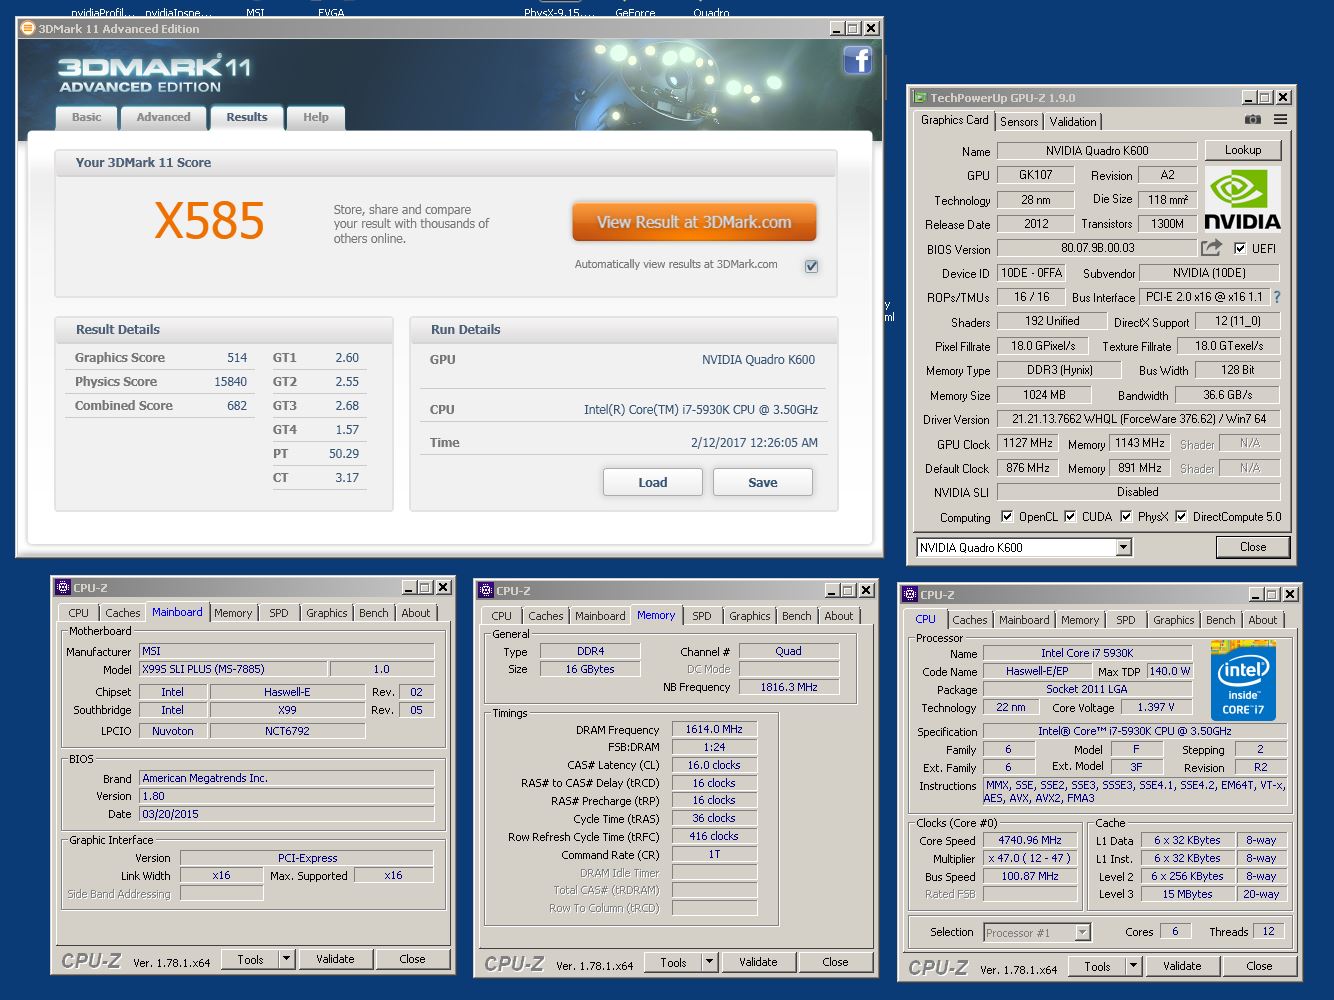The image size is (1334, 1000).
Task: Click CPU-Z Memory window title icon
Action: [485, 590]
